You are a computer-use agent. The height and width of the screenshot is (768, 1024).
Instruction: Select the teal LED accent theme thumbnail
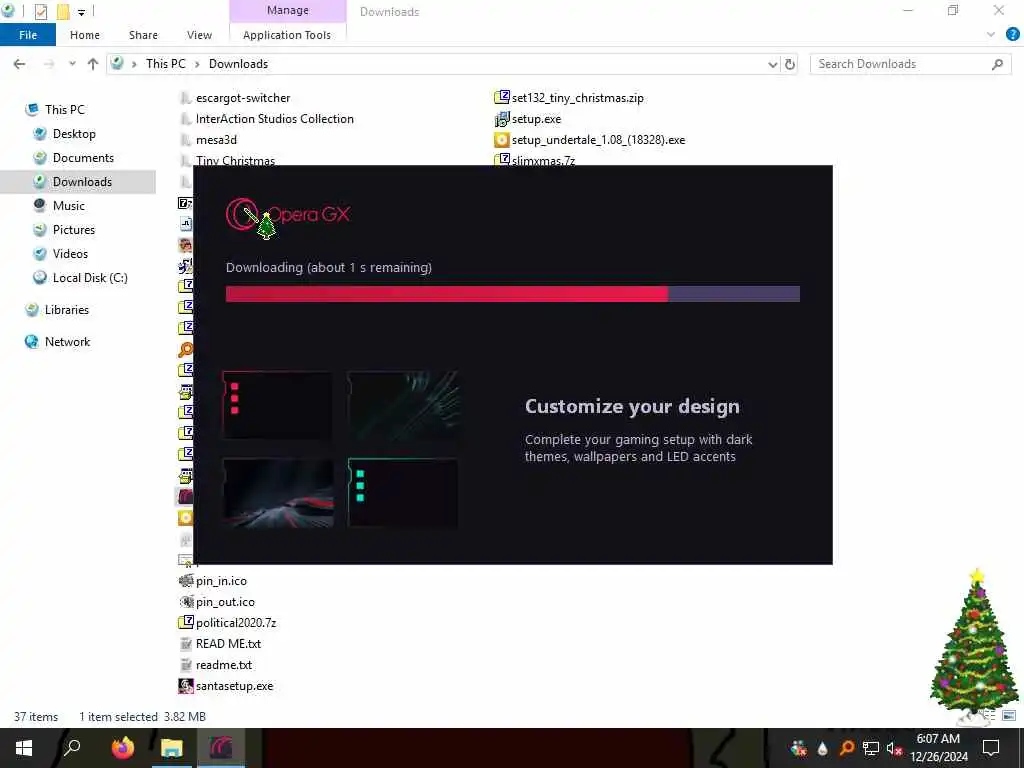402,492
